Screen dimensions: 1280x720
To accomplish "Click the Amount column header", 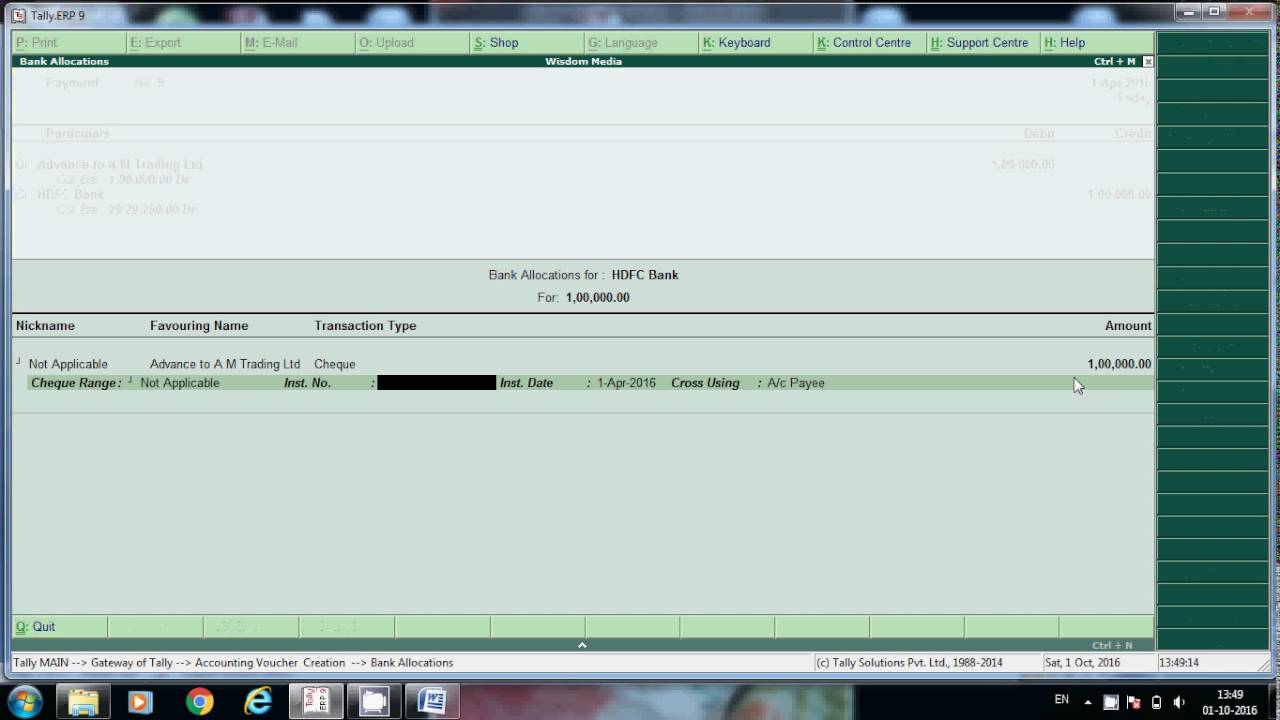I will [1128, 326].
